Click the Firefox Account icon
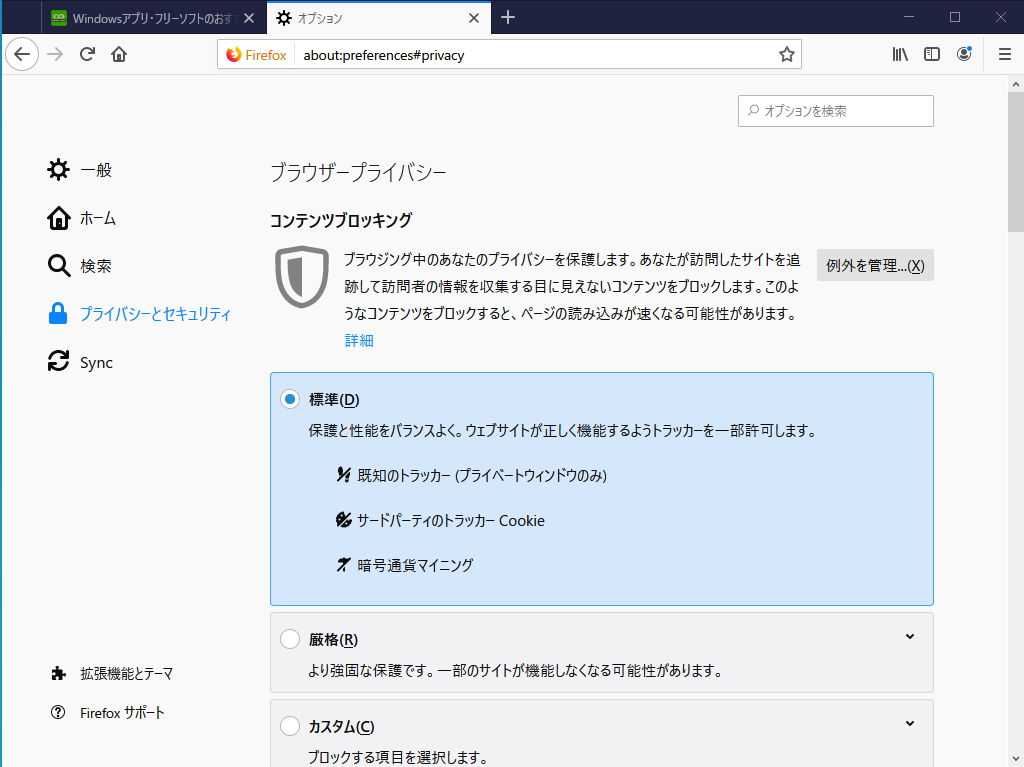This screenshot has width=1024, height=767. 963,54
